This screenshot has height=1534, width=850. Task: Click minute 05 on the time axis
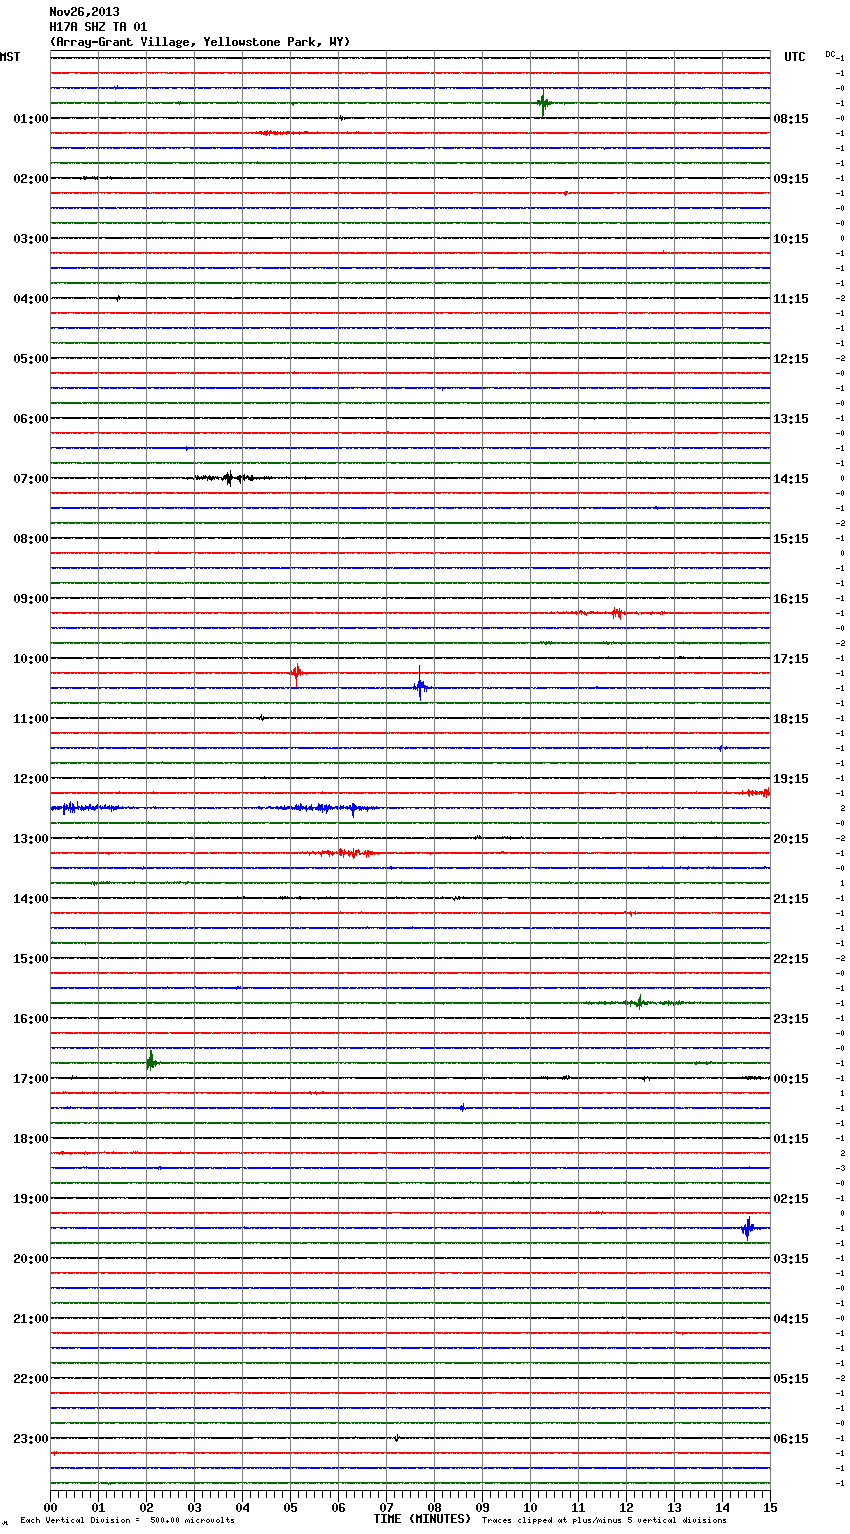290,1507
